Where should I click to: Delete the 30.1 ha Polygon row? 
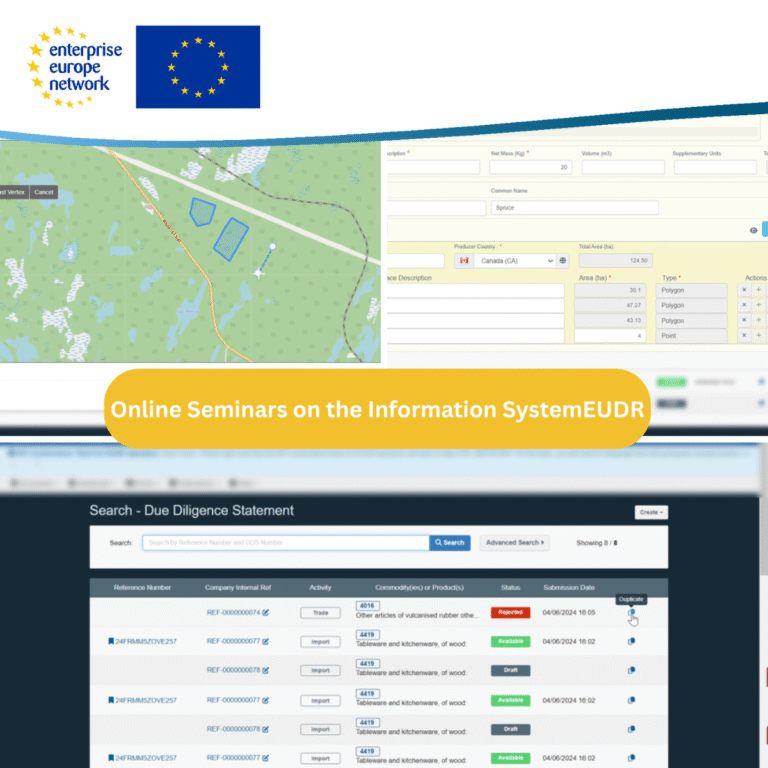click(743, 290)
